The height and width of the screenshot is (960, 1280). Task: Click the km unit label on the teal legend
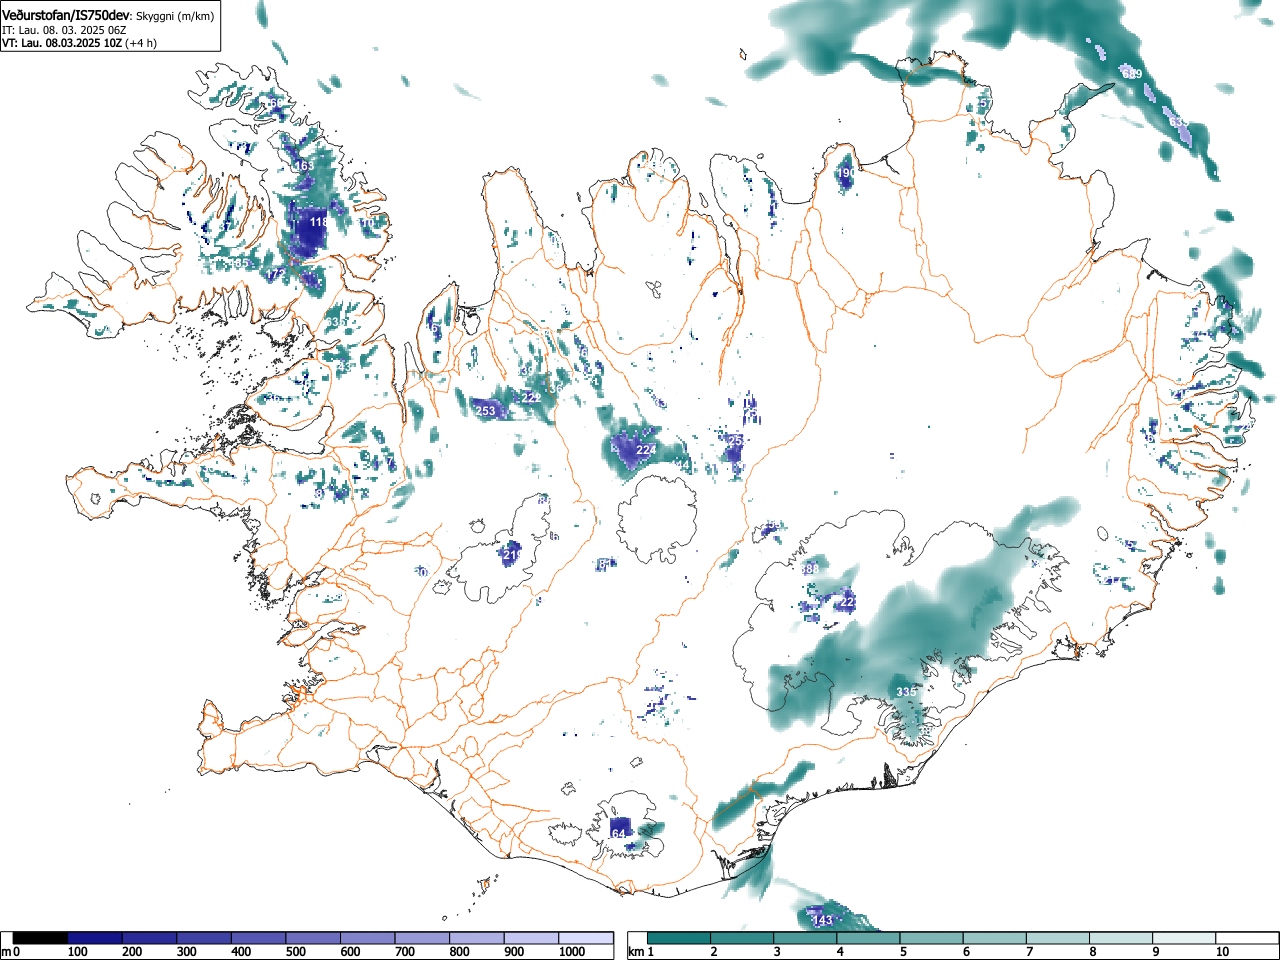(635, 952)
